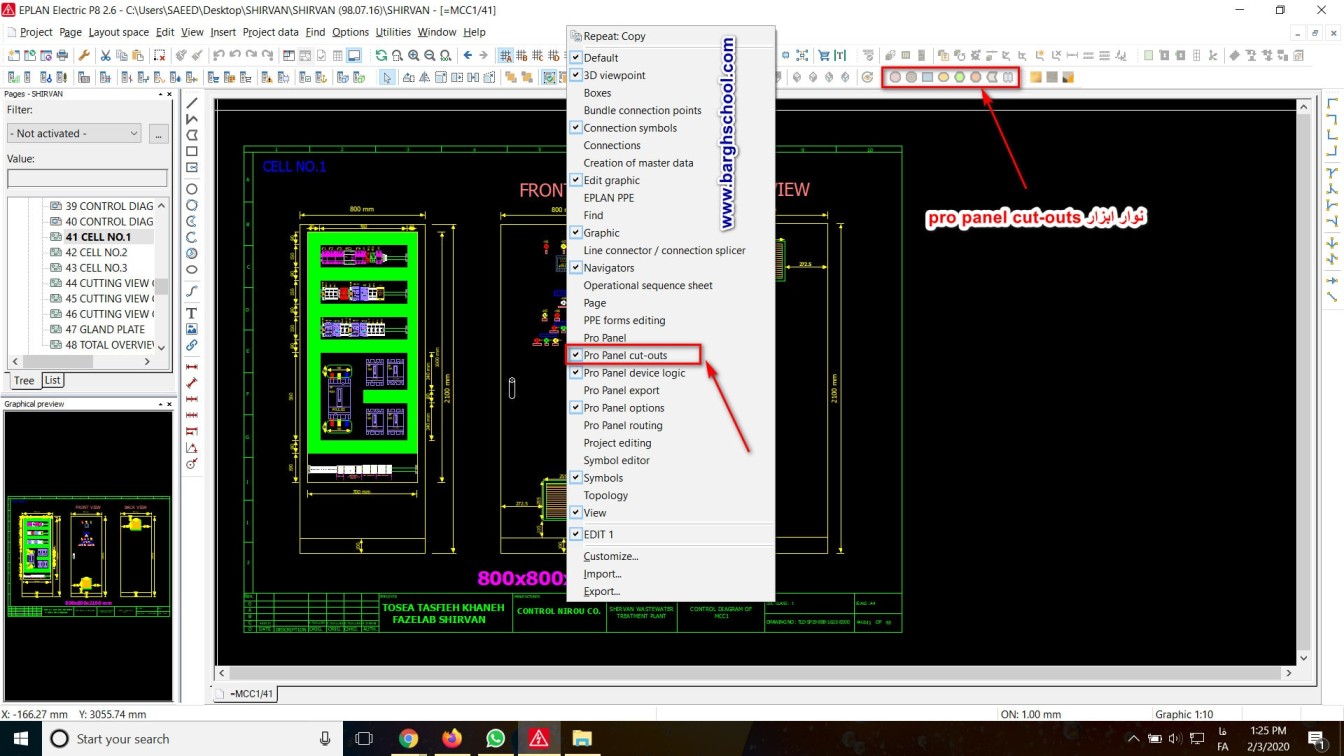Select the Hyperlink chain tool
1344x756 pixels.
(192, 345)
